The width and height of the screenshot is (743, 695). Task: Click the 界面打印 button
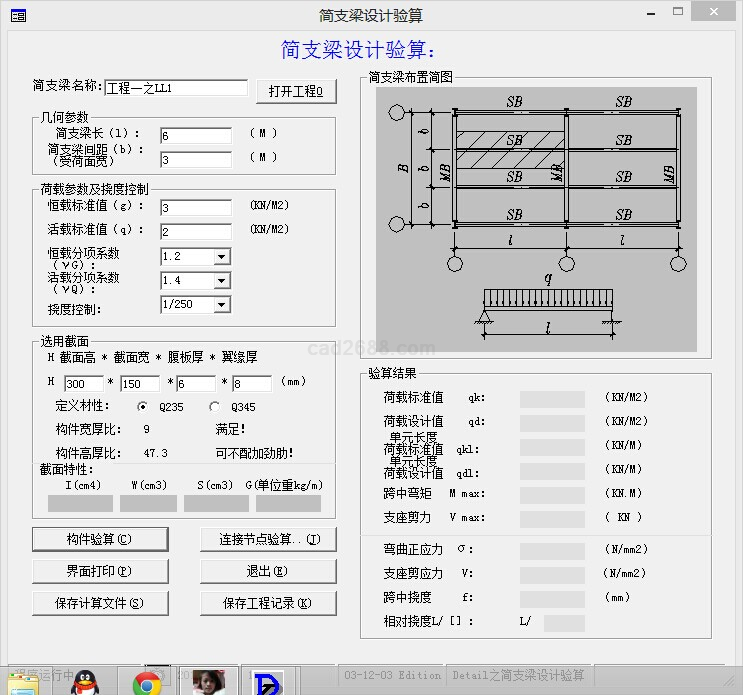(98, 572)
